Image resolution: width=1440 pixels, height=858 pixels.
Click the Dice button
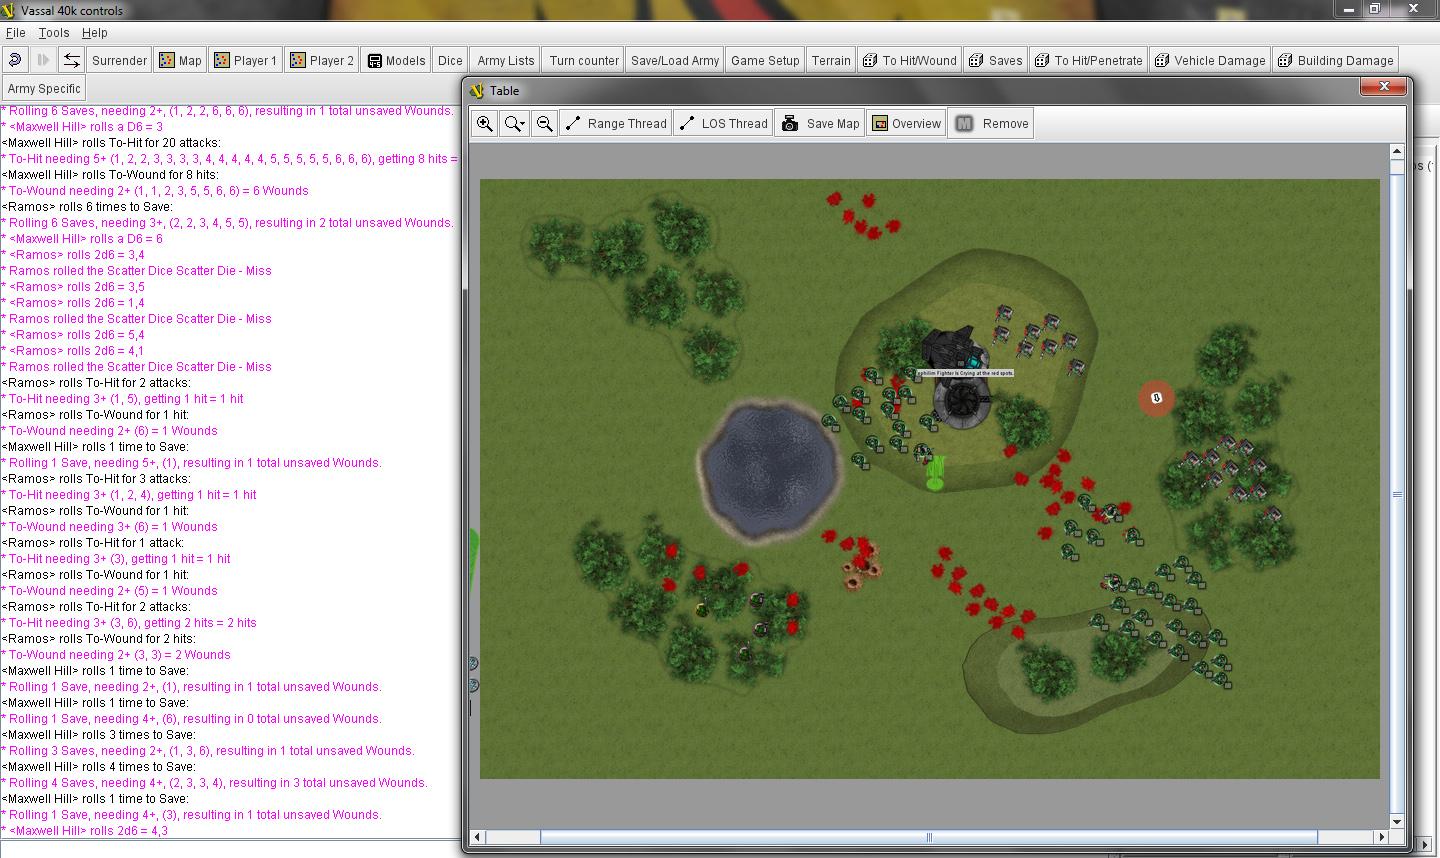coord(450,60)
